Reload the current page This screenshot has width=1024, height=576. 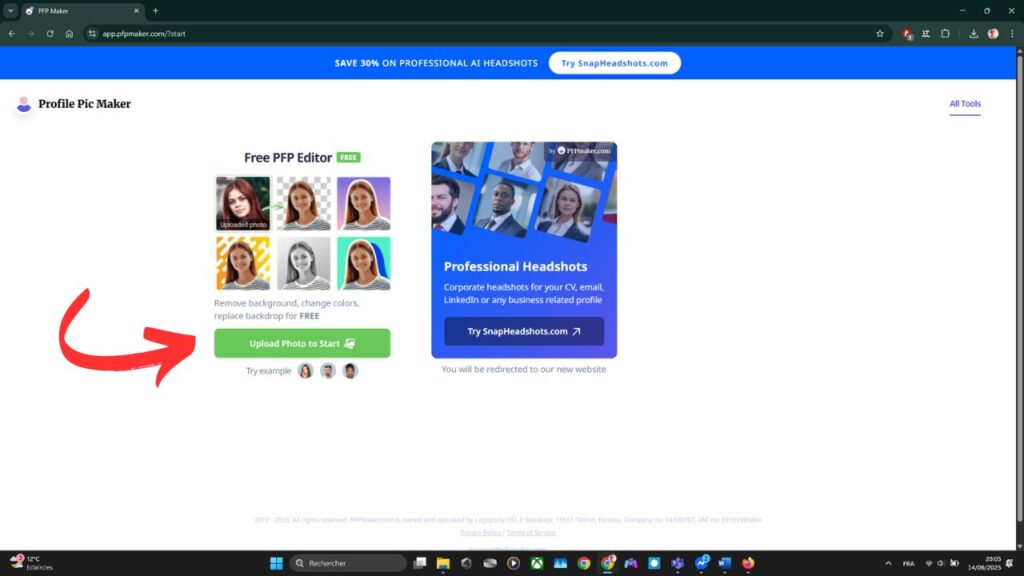click(x=50, y=33)
